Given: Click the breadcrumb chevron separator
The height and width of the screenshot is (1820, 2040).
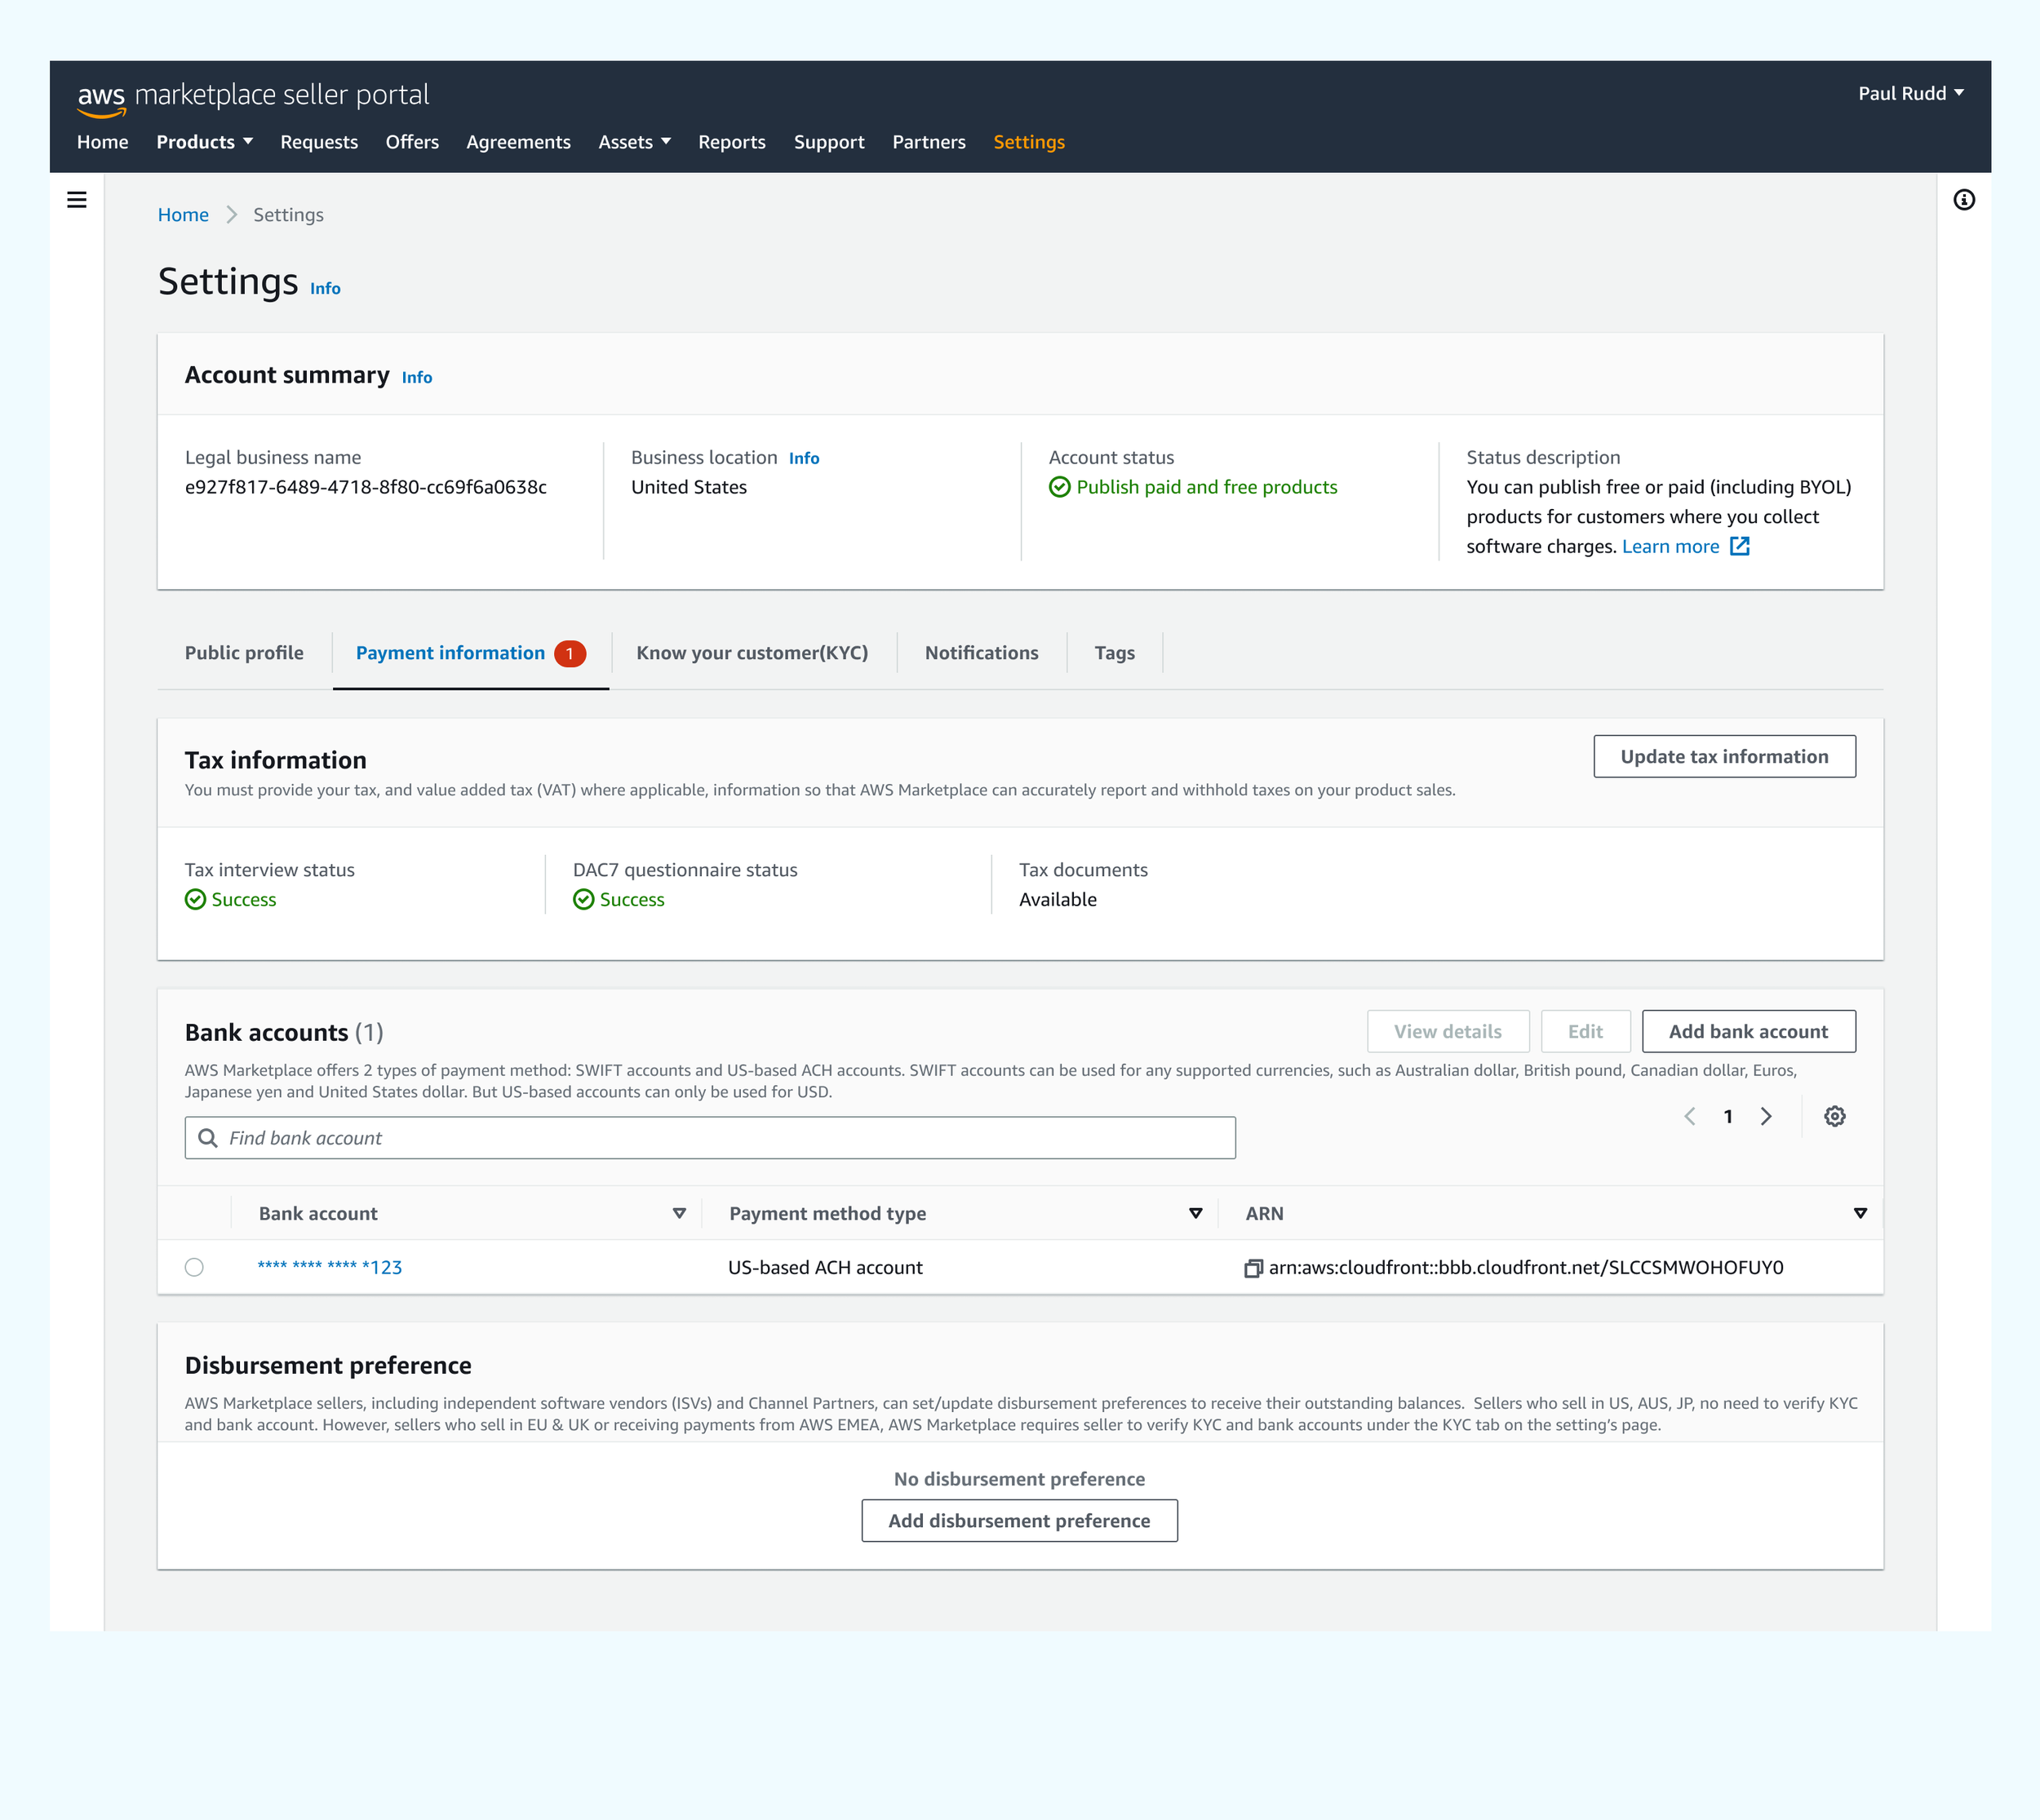Looking at the screenshot, I should pos(231,215).
